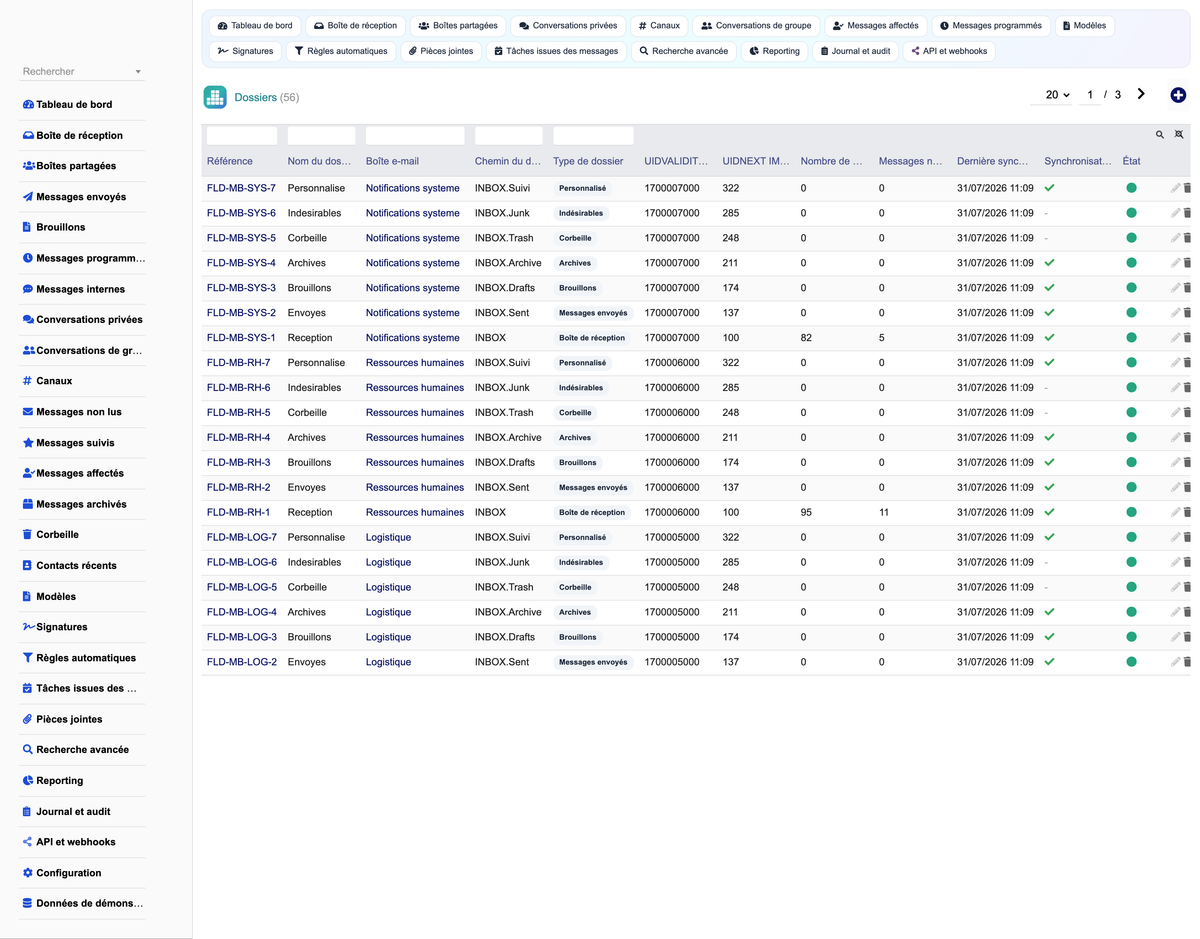Edit row FLD-MB-RH-7 with pencil icon

coord(1176,363)
